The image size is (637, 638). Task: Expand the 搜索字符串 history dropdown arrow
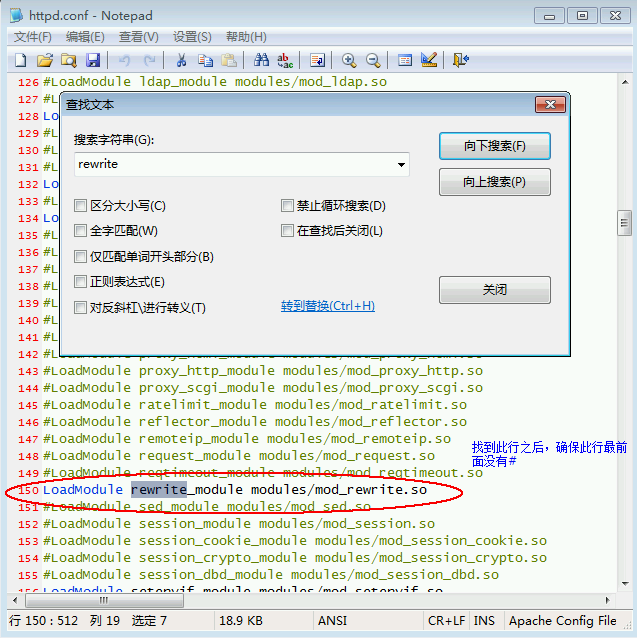tap(401, 164)
